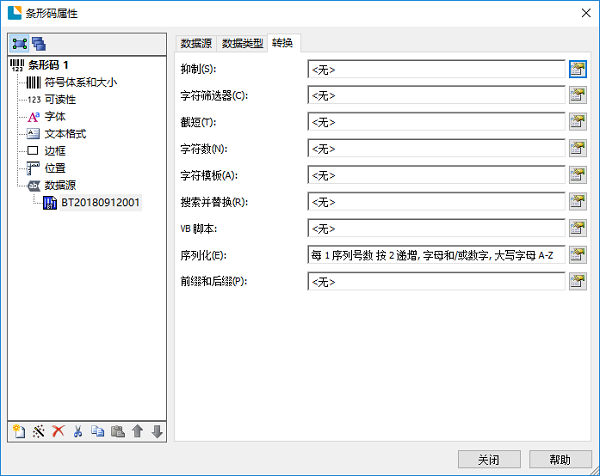Select the 字体 tree item

[55, 116]
